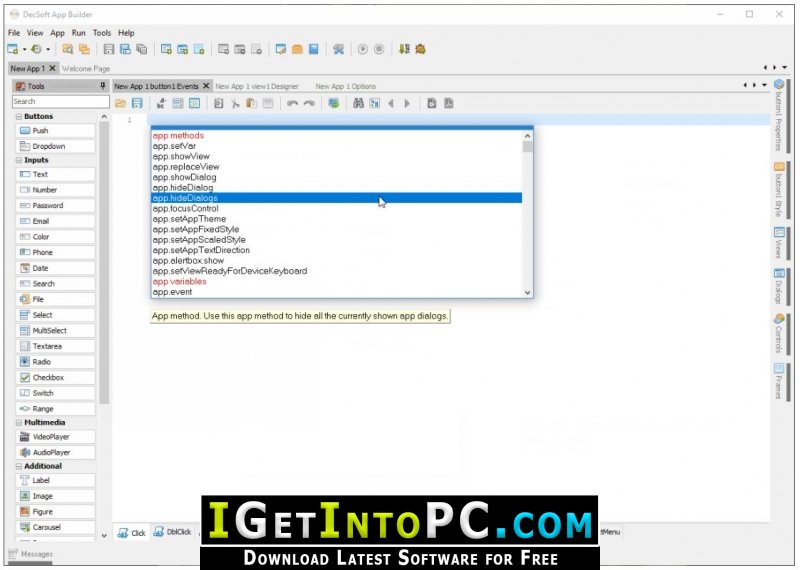Click the save all stacked-floppies icon

click(x=141, y=49)
